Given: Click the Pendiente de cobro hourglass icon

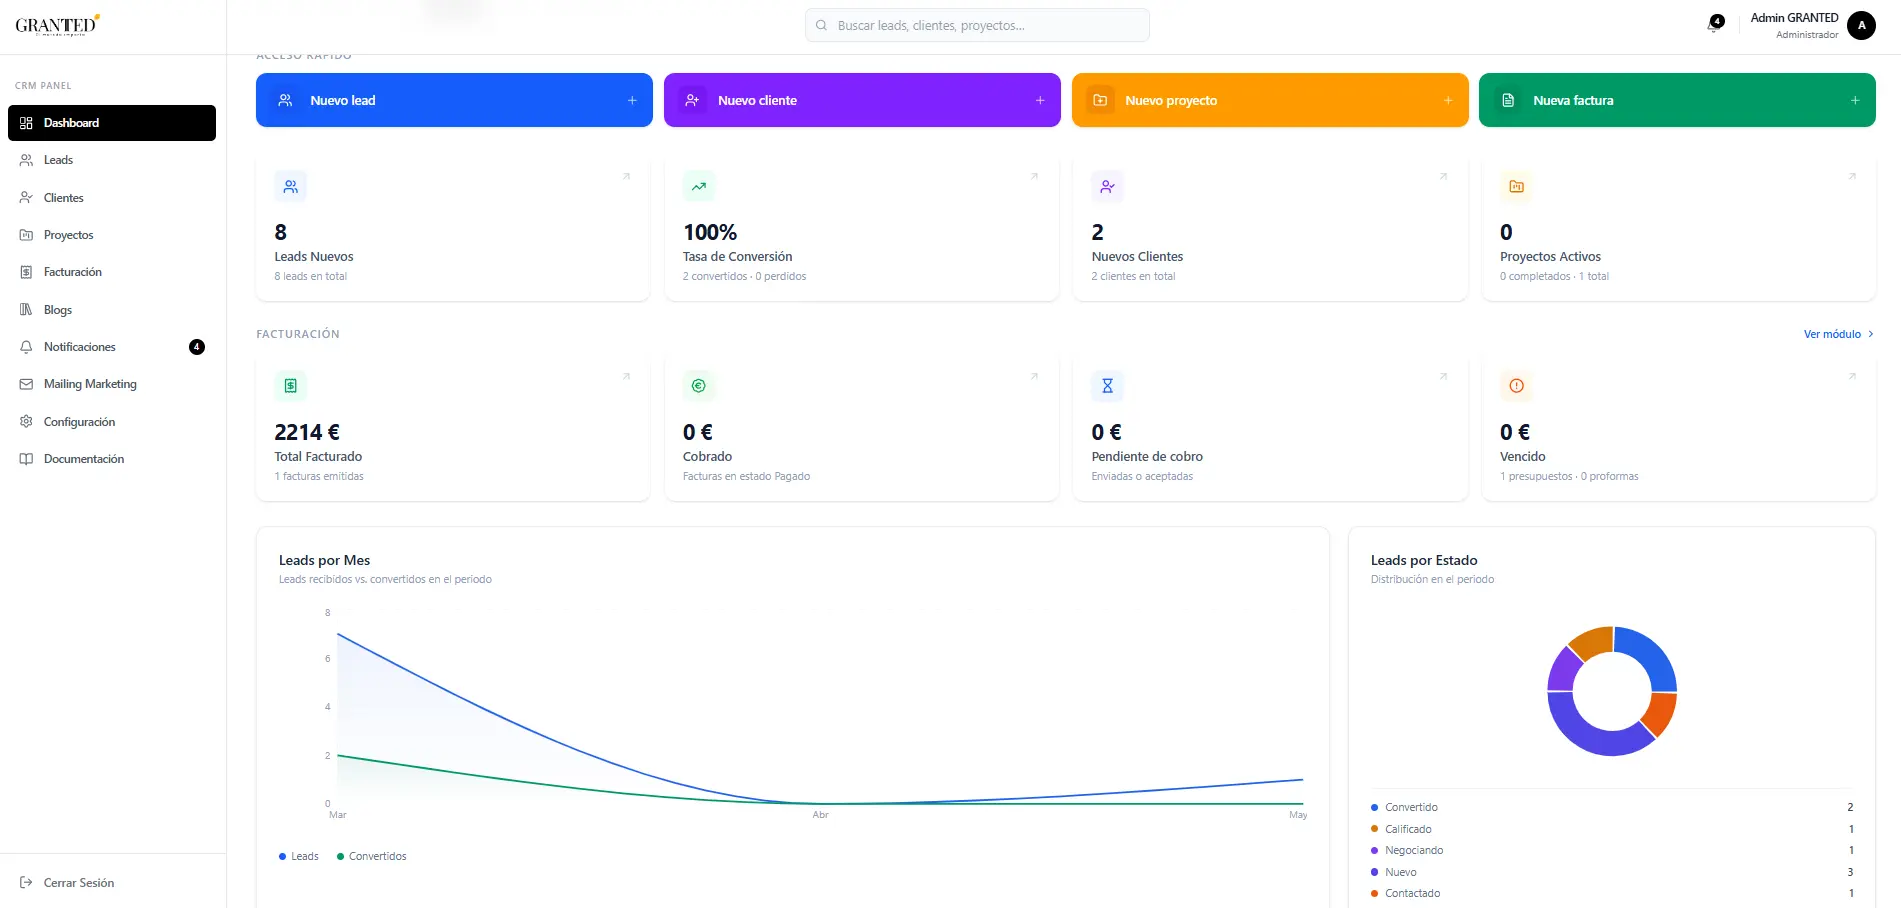Looking at the screenshot, I should [x=1108, y=386].
